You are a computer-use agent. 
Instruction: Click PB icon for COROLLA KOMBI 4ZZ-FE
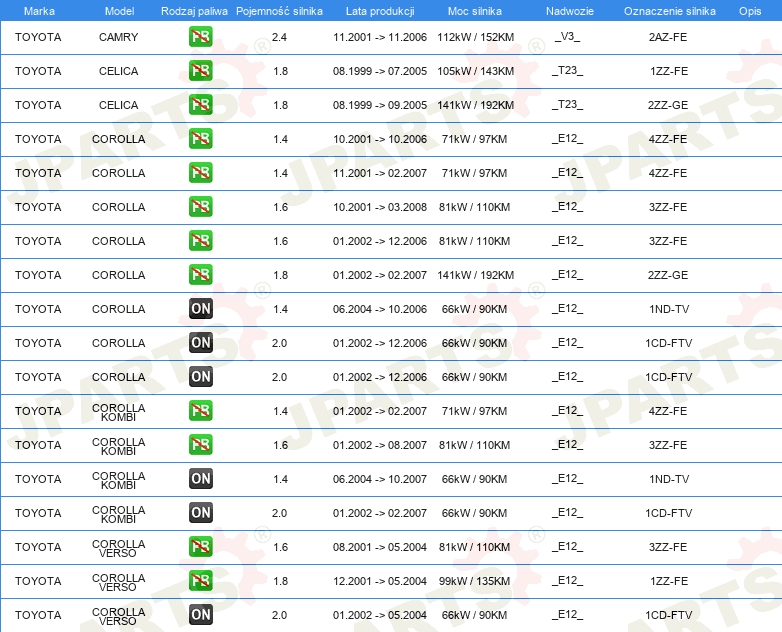click(200, 411)
